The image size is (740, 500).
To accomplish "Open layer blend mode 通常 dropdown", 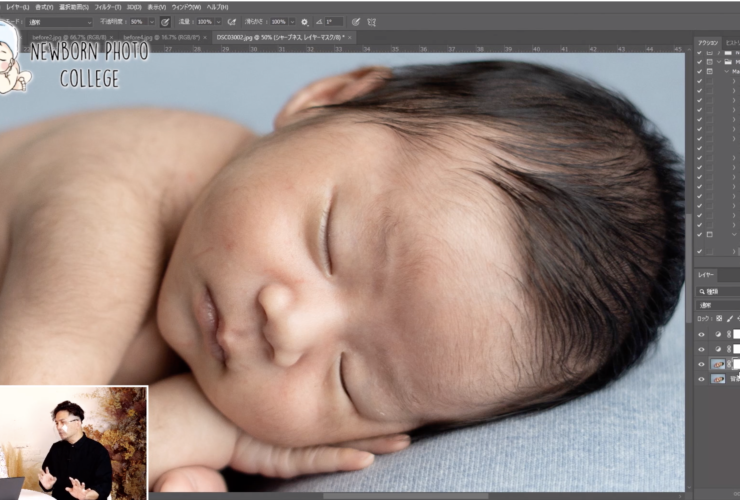I will point(718,305).
